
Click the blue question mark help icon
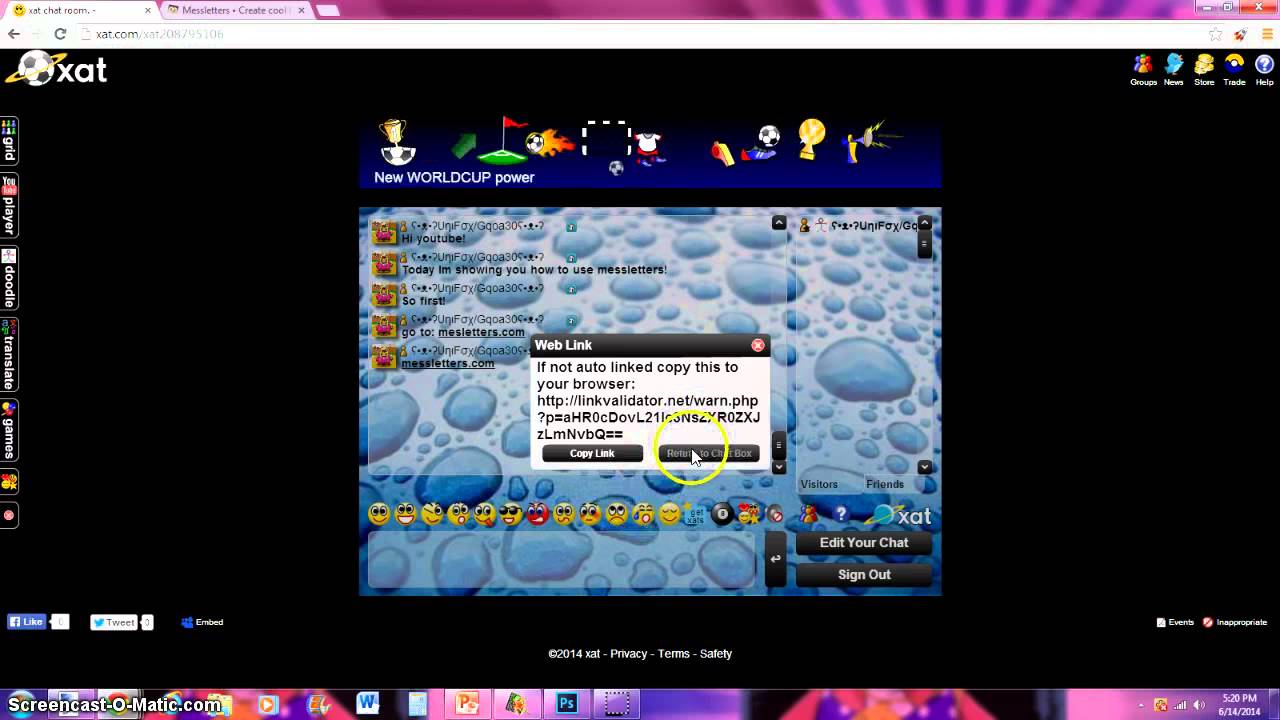click(841, 514)
